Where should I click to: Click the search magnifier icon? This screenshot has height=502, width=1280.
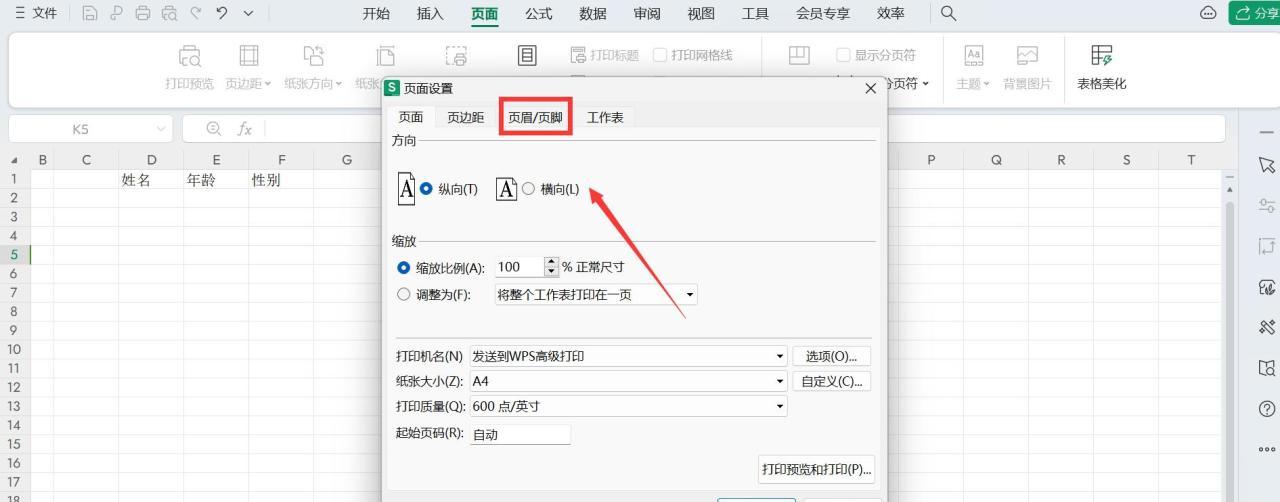point(949,14)
